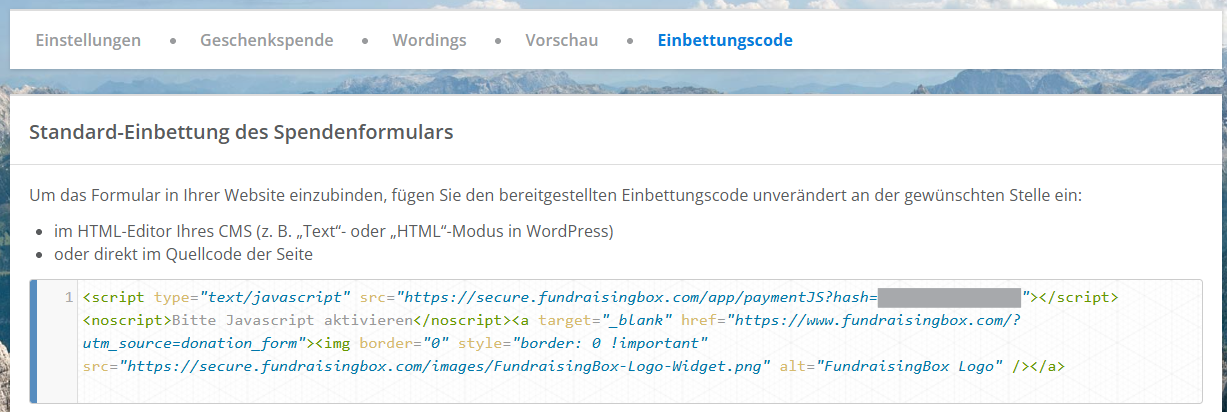Screen dimensions: 1227x412
Task: Select the Einbettungscode tab
Action: tap(725, 41)
